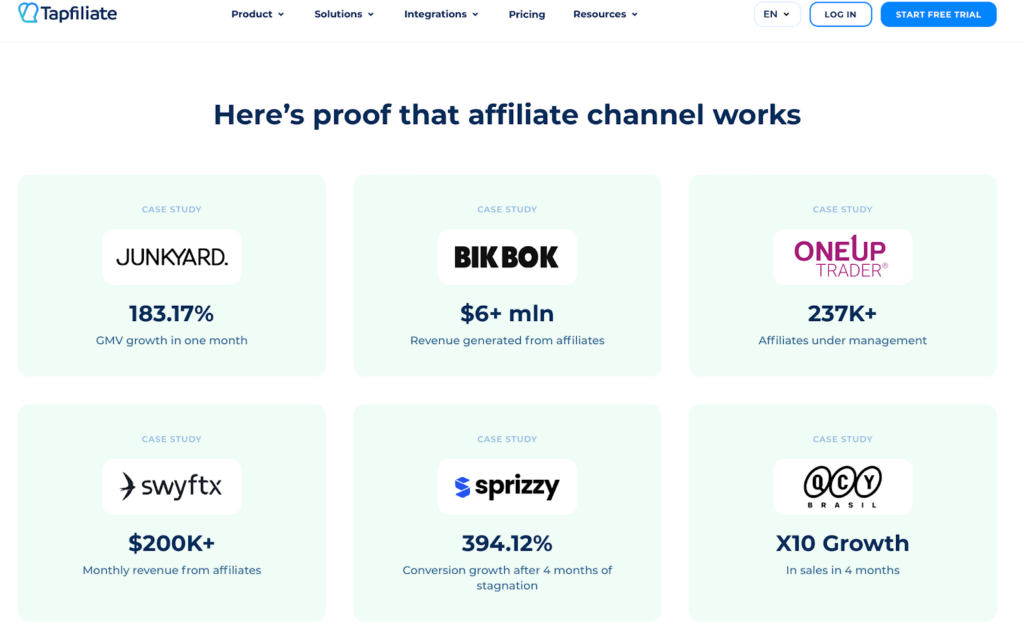Select the QCY Brasil logo
Screen dimensions: 1024x632
tap(842, 487)
